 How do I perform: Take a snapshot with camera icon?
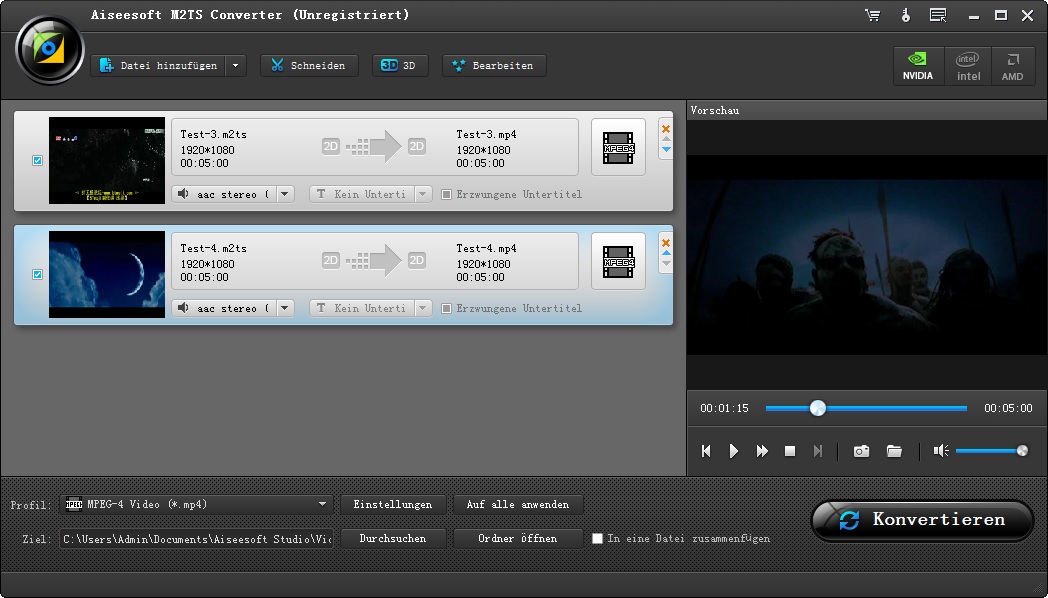pos(862,451)
